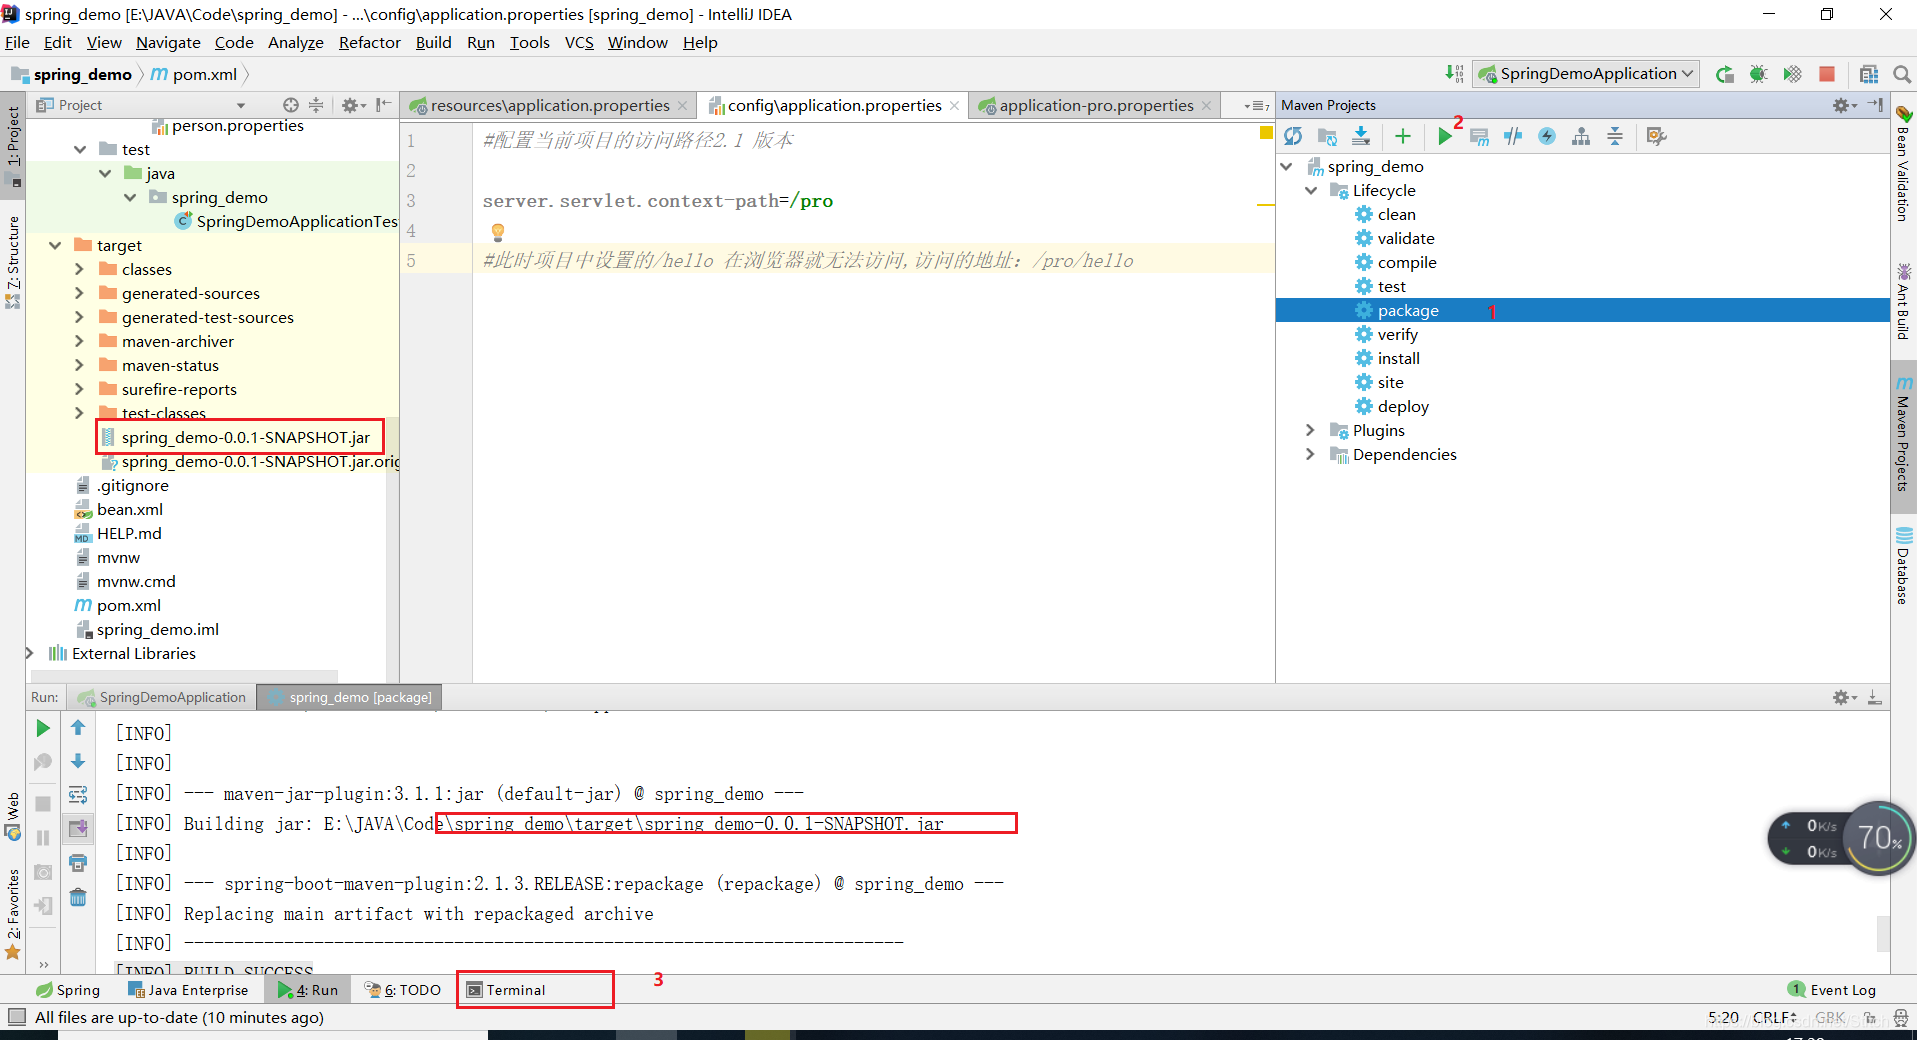1917x1040 pixels.
Task: Click the Execute Maven Goal icon
Action: click(1480, 136)
